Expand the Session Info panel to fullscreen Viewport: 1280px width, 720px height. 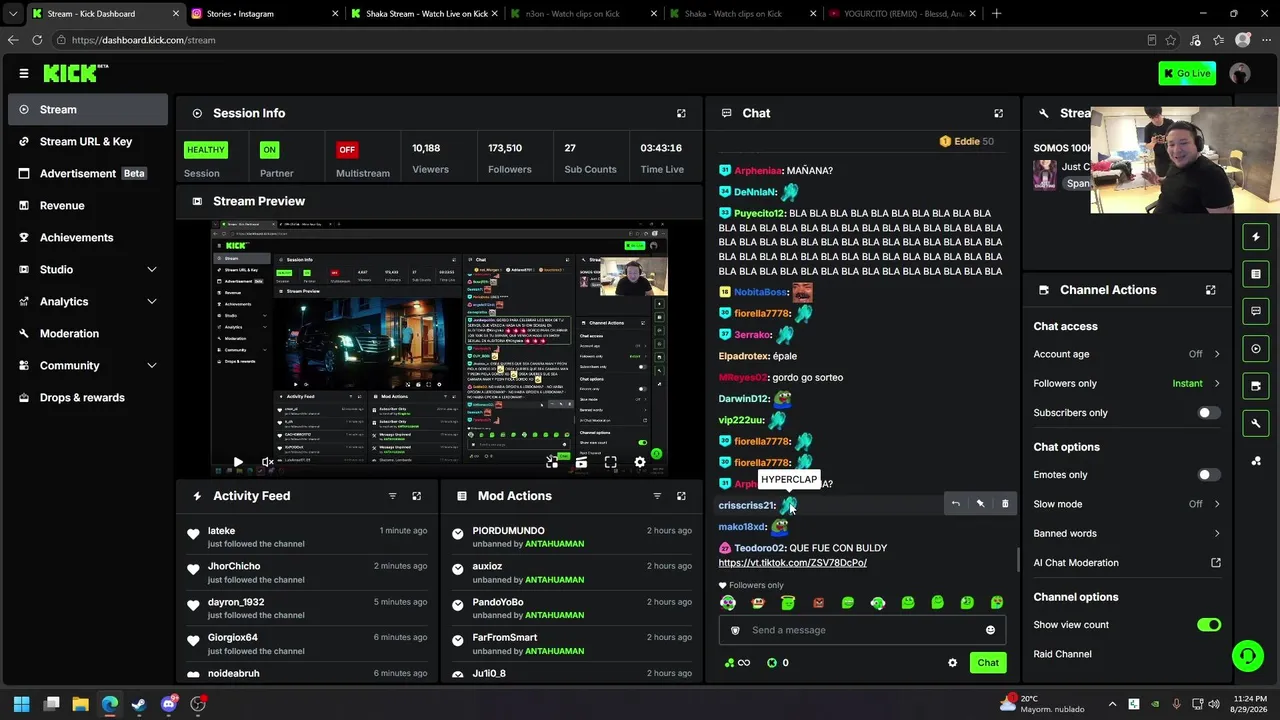(681, 113)
